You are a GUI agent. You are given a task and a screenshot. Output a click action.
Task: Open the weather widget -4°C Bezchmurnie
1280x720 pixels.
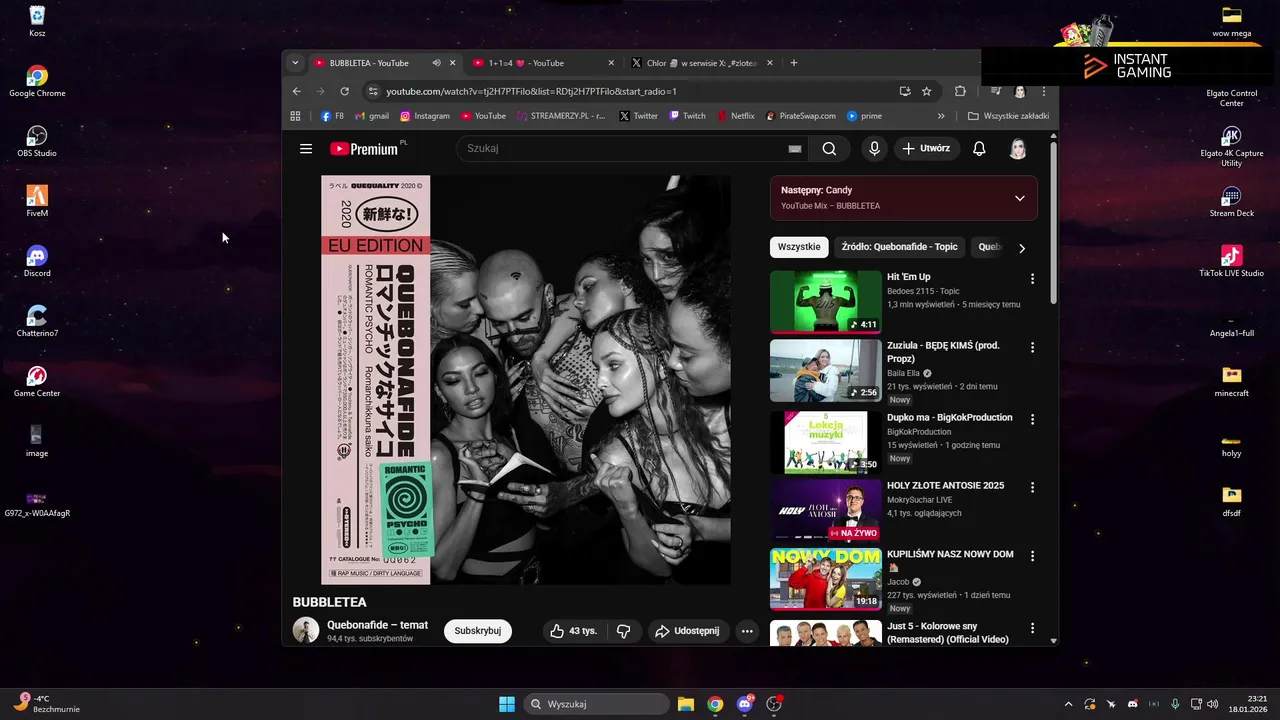point(46,704)
